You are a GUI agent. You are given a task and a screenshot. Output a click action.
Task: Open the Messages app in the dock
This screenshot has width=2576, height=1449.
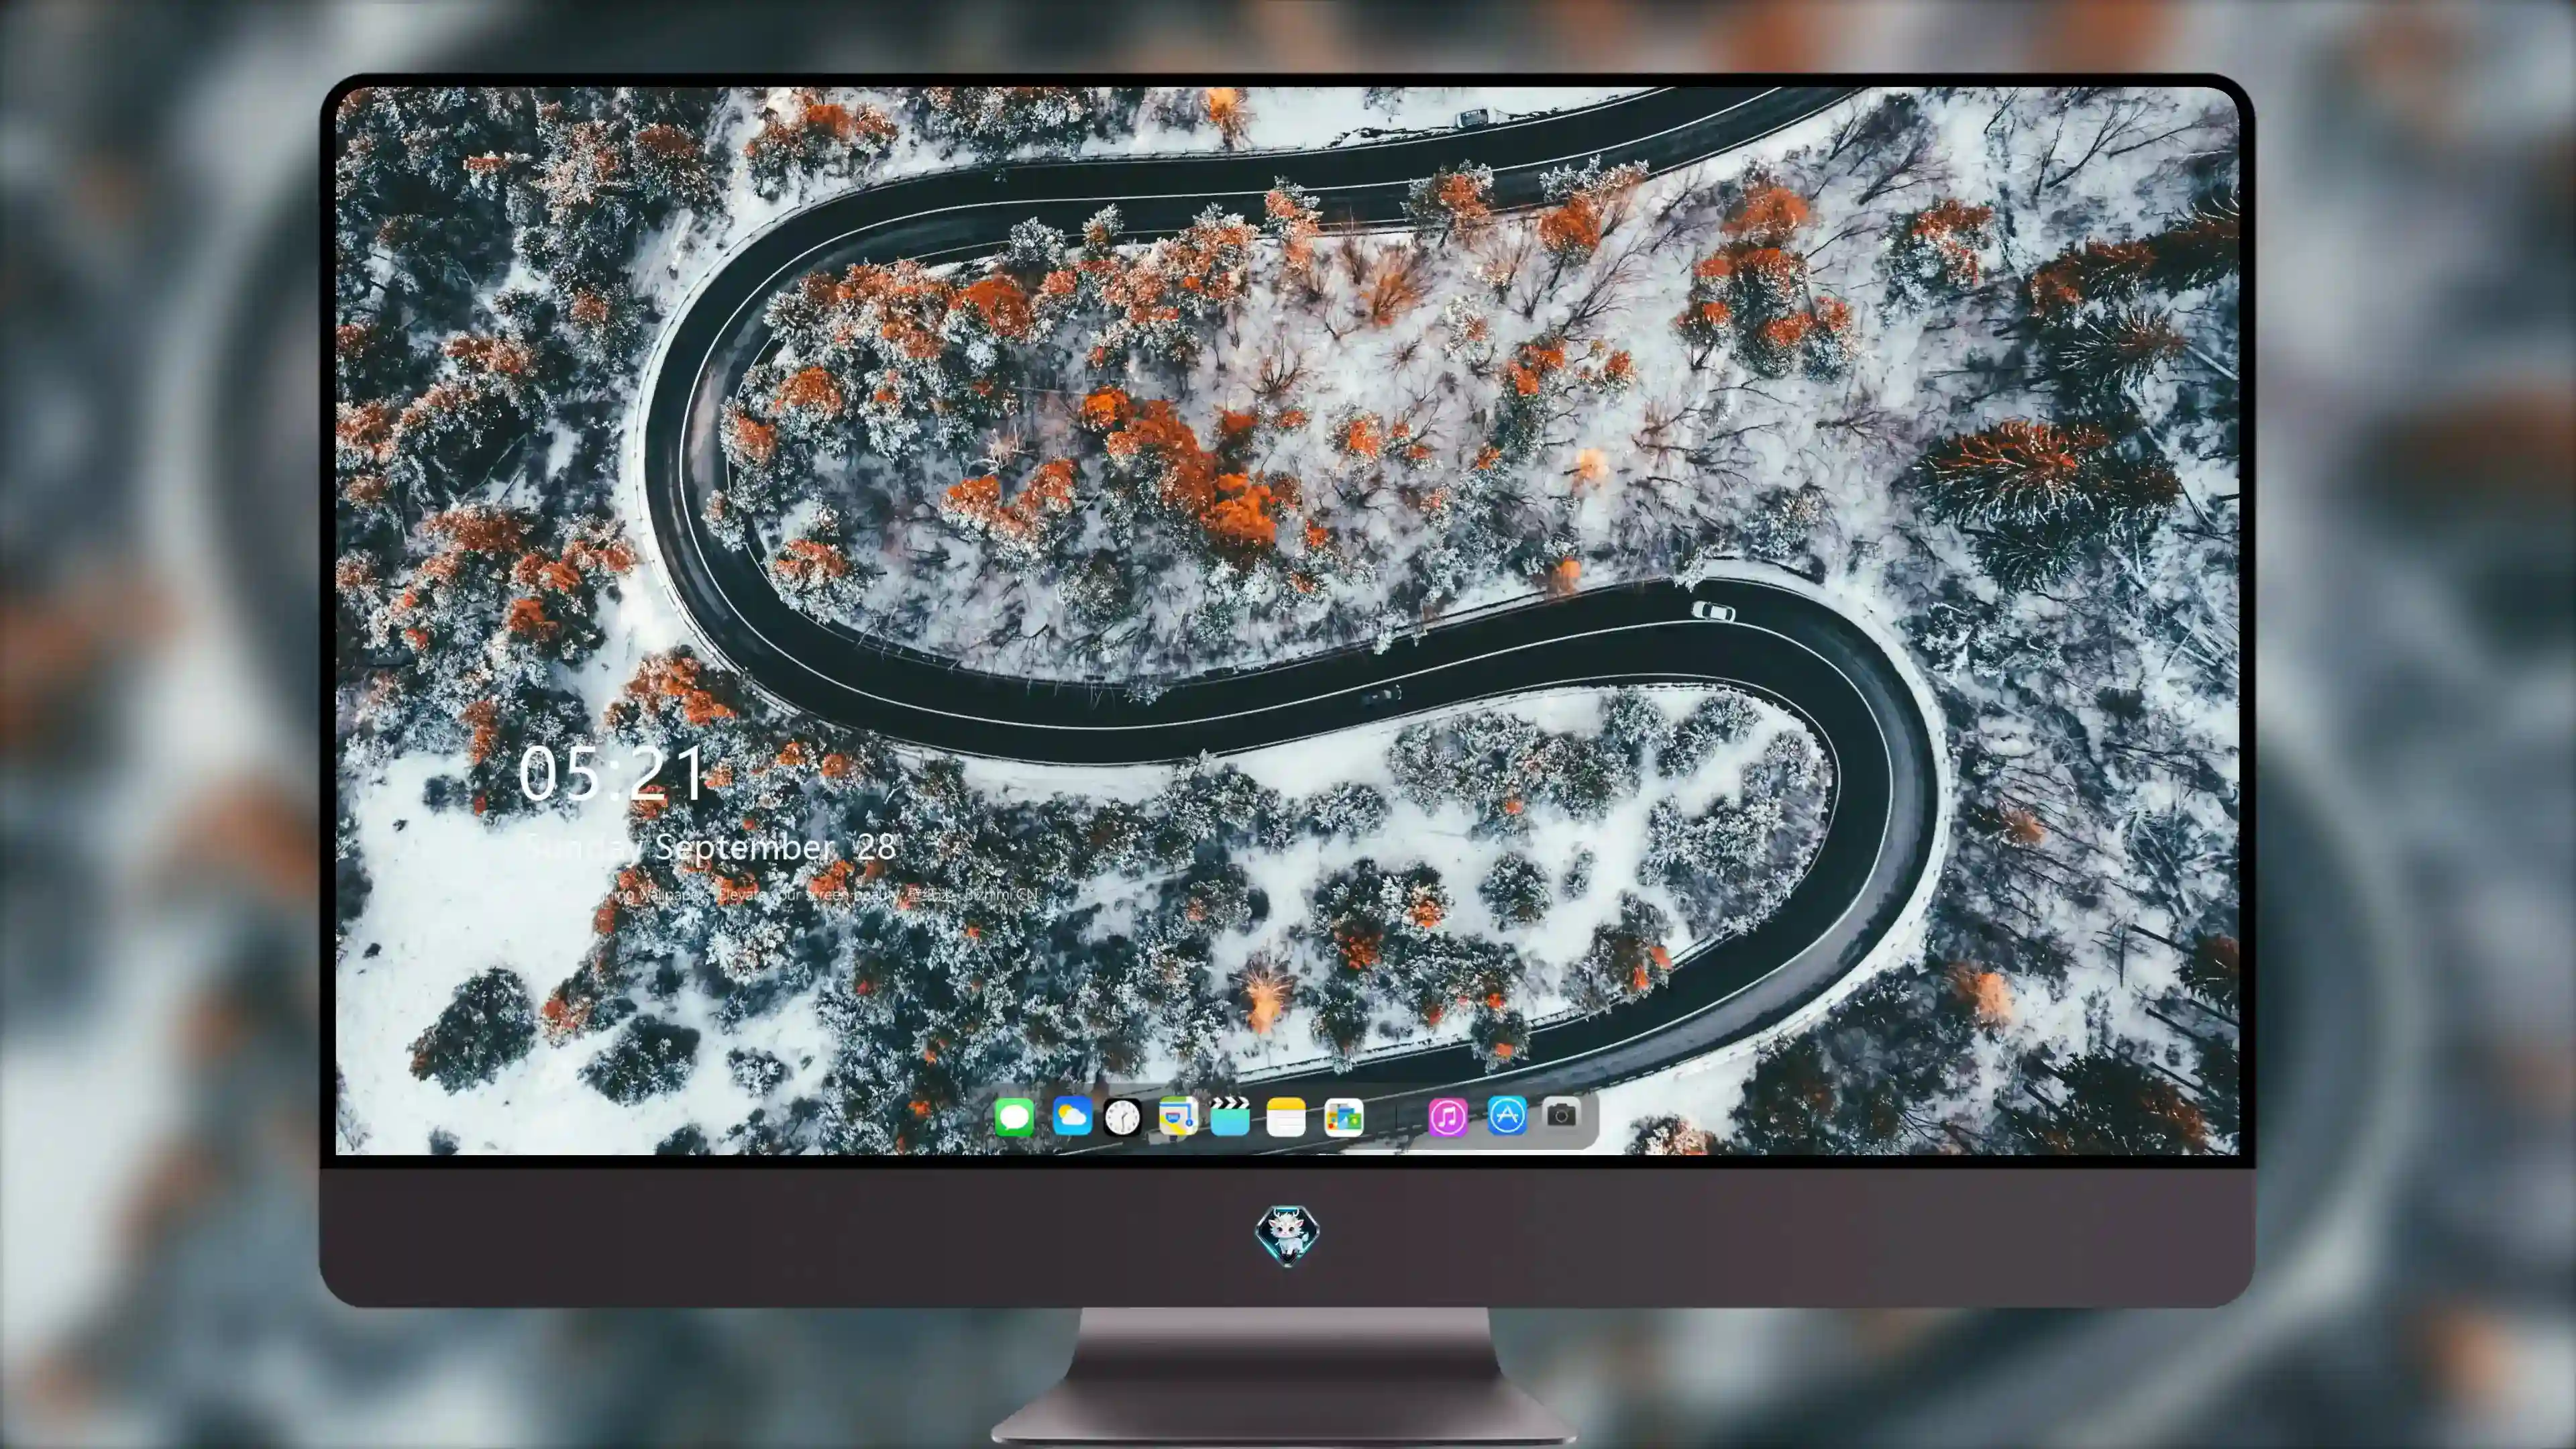coord(1014,1117)
